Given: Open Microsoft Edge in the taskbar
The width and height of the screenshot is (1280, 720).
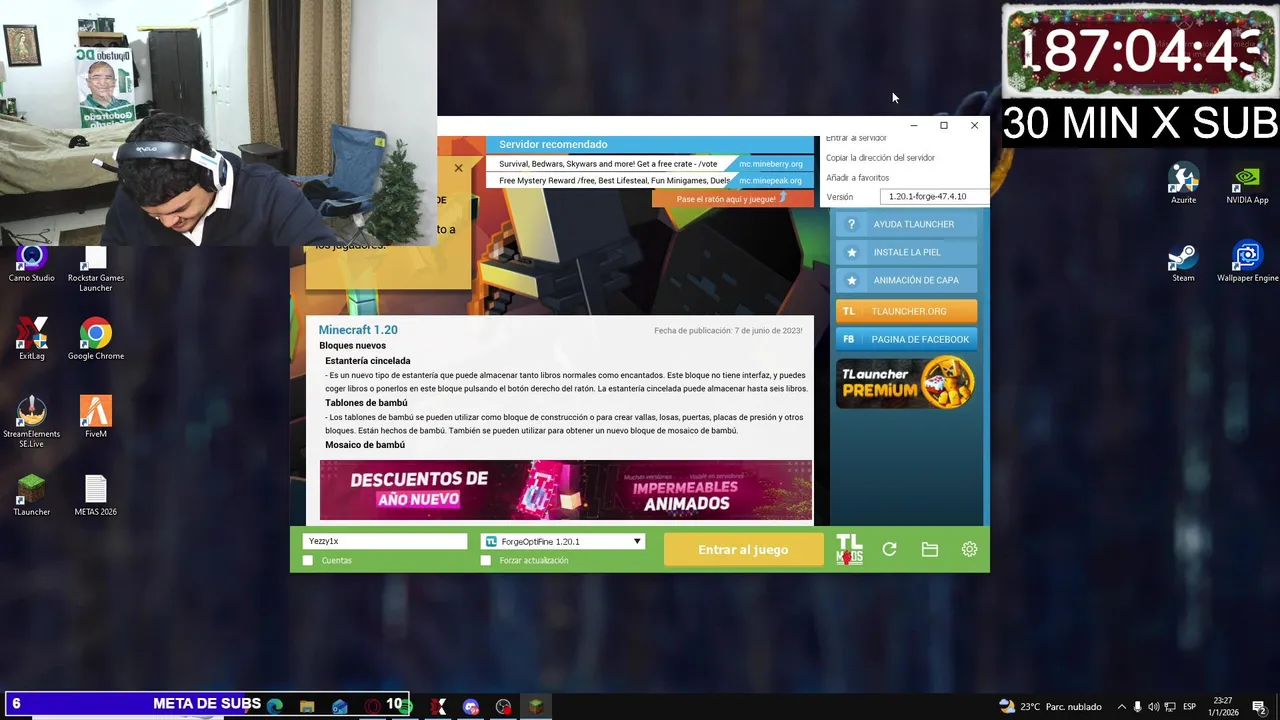Looking at the screenshot, I should 275,706.
